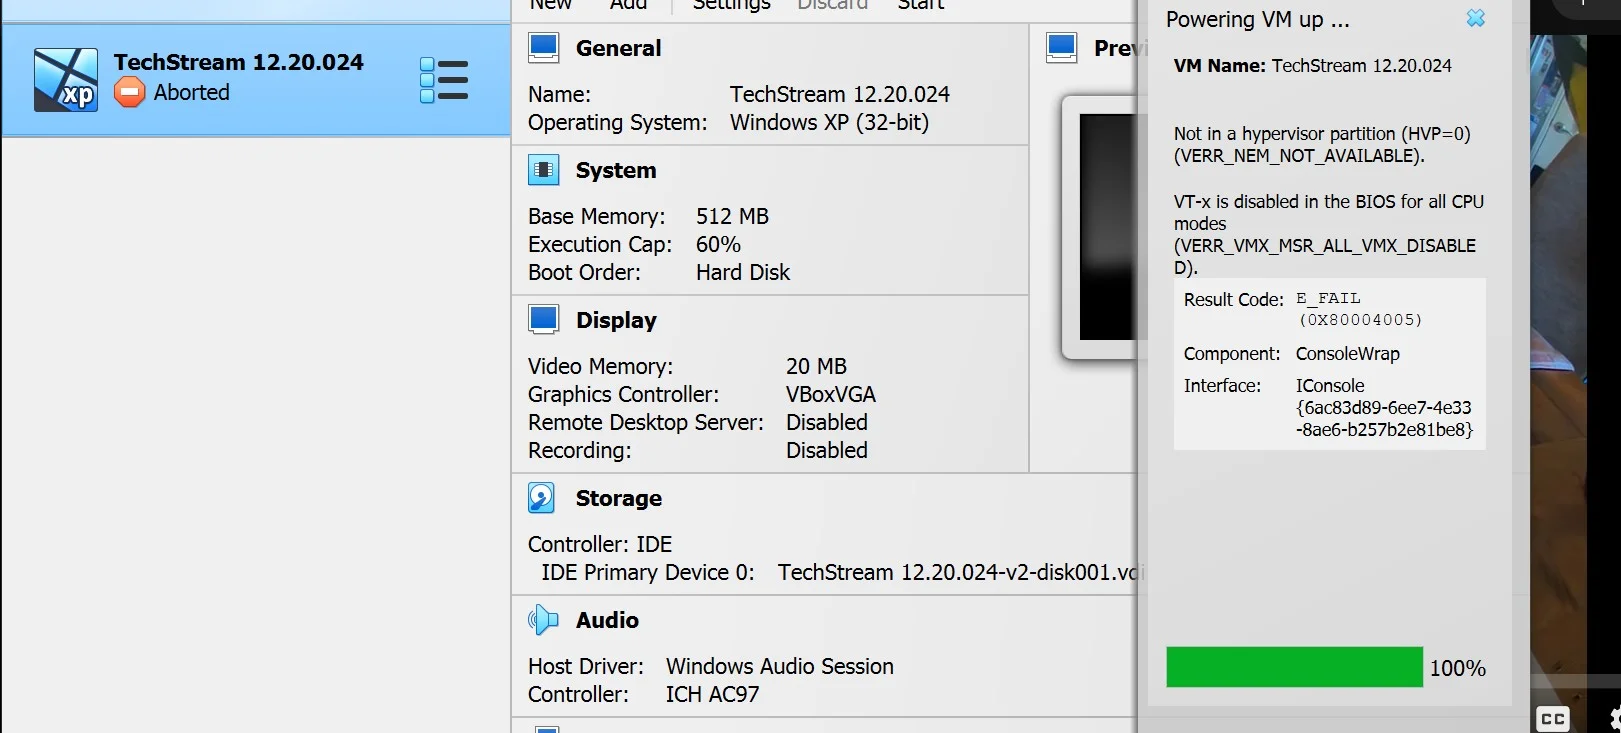Select TechStream 12.20.024 in the VM list
This screenshot has height=733, width=1621.
tap(238, 62)
